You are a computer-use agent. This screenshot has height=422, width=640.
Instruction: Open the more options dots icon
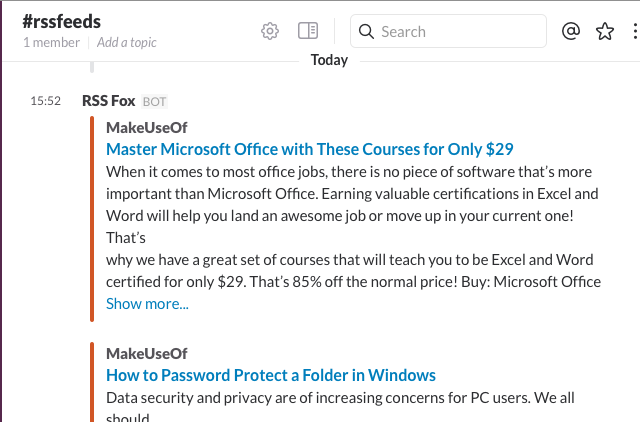[635, 31]
